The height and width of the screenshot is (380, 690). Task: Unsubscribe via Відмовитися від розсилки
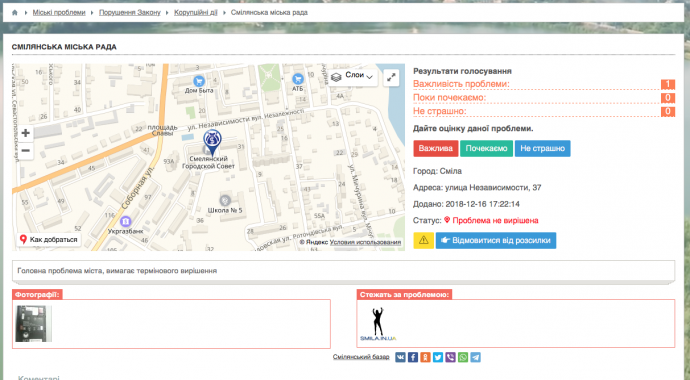point(496,240)
